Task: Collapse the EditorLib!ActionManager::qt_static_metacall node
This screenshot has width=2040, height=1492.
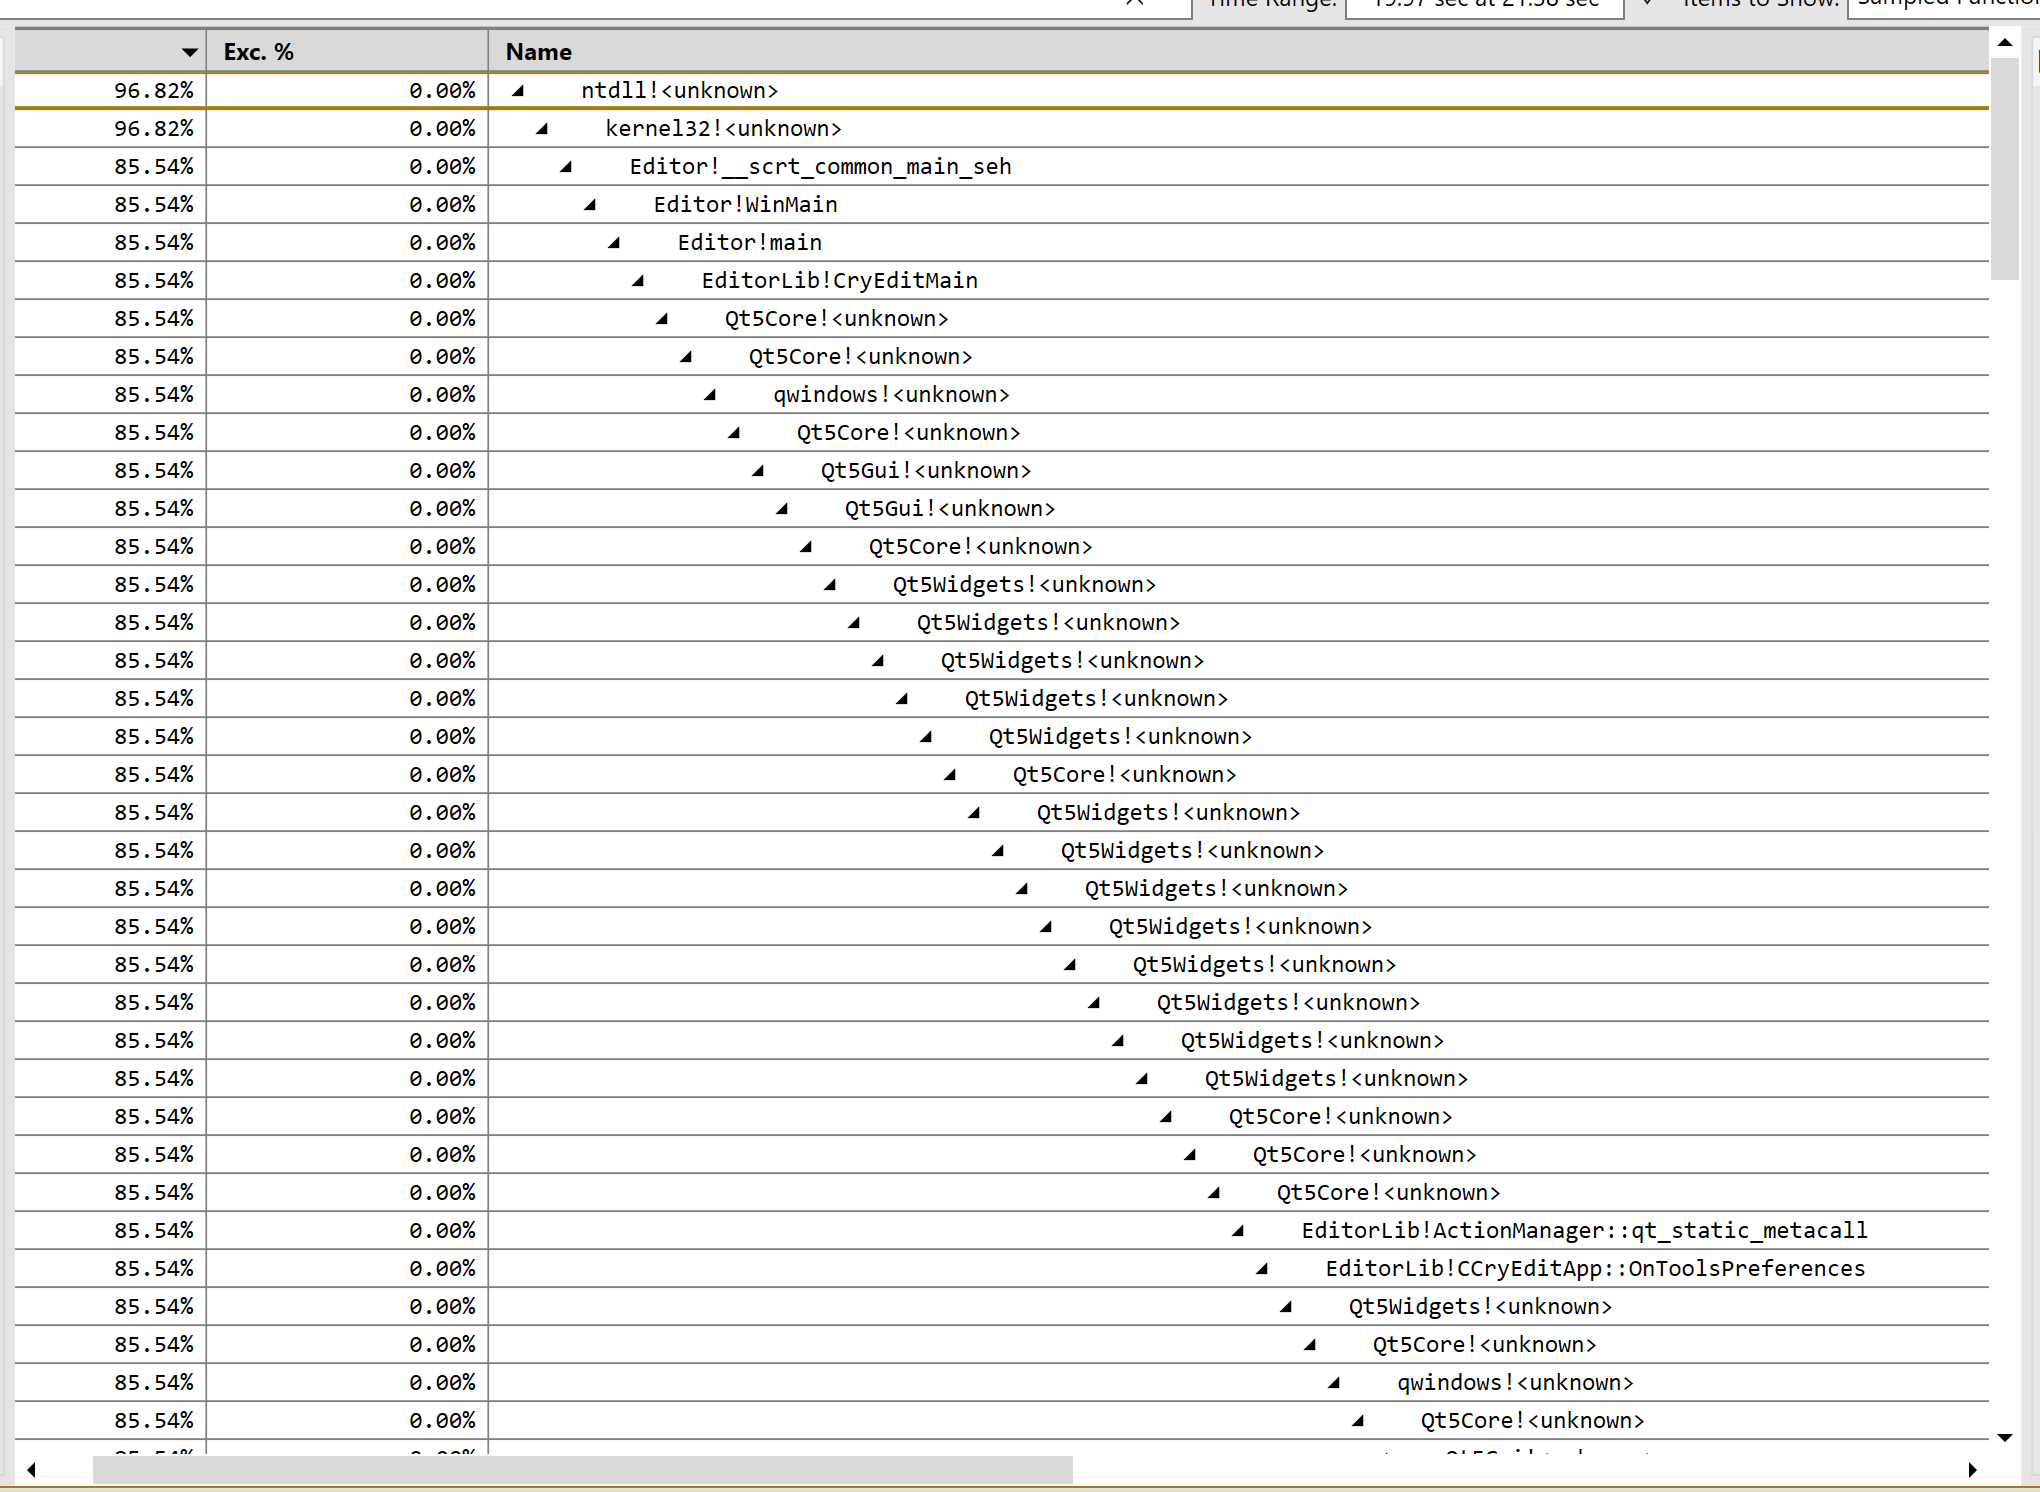Action: coord(1237,1230)
